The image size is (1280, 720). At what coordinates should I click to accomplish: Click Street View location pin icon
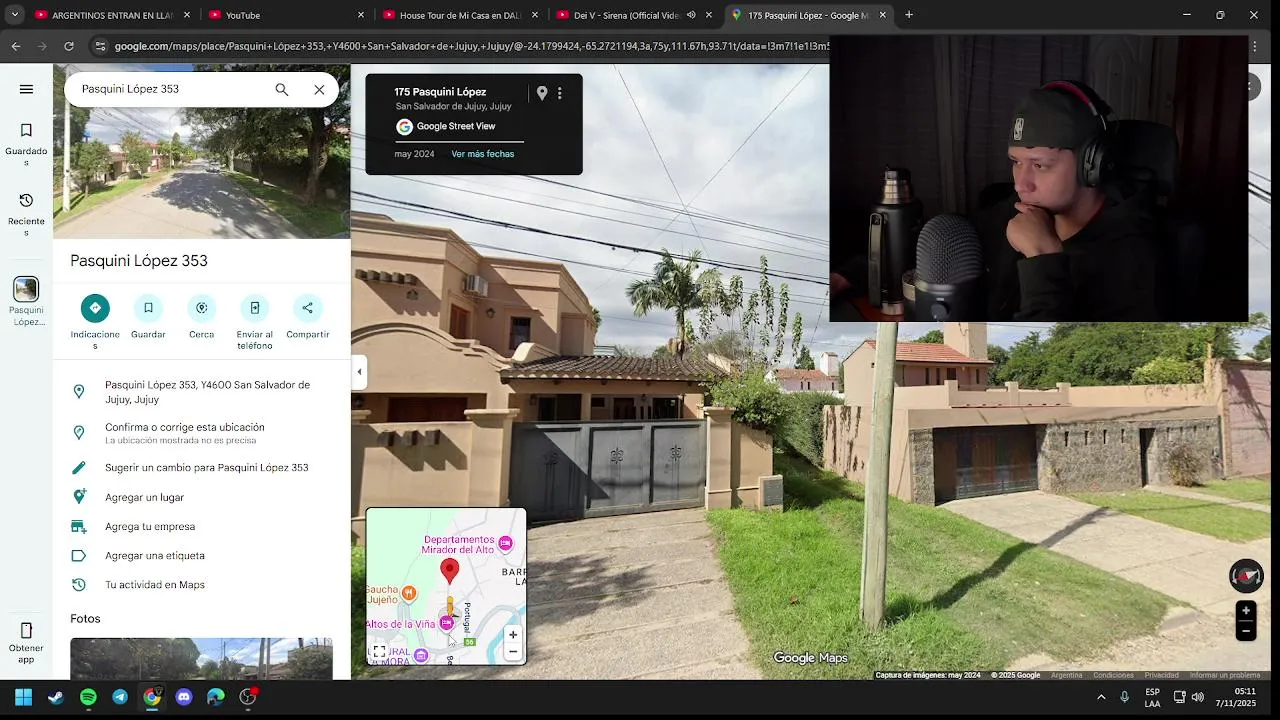tap(542, 93)
